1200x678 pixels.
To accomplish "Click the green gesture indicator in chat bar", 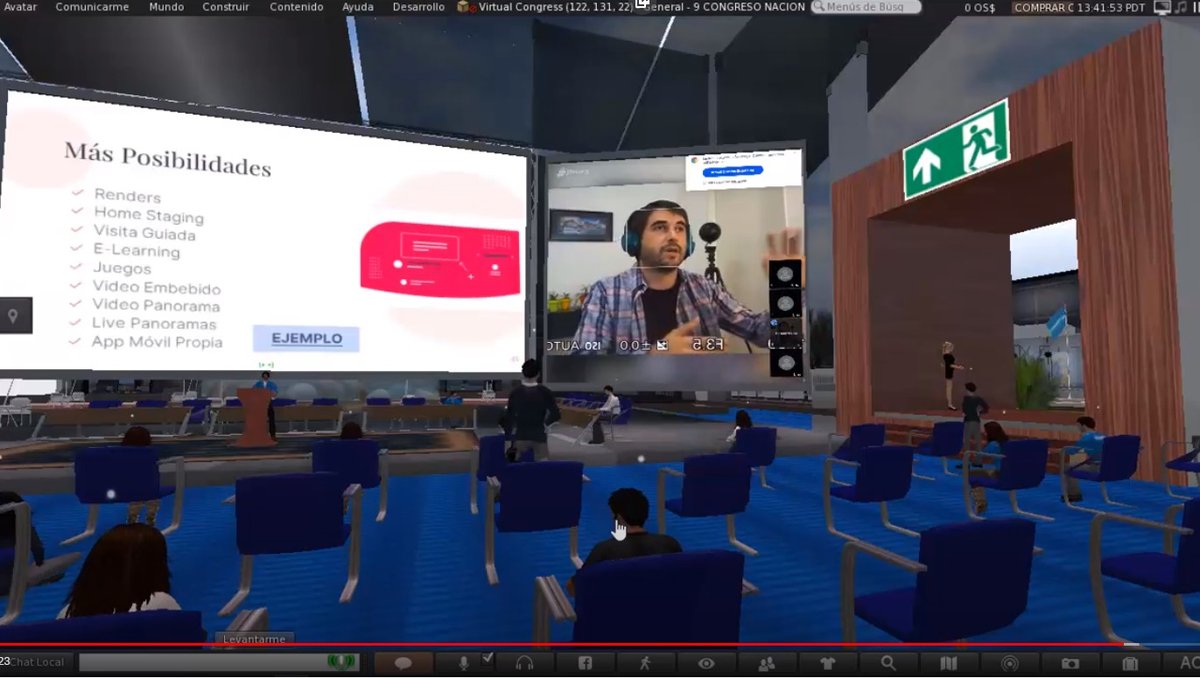I will [x=342, y=662].
